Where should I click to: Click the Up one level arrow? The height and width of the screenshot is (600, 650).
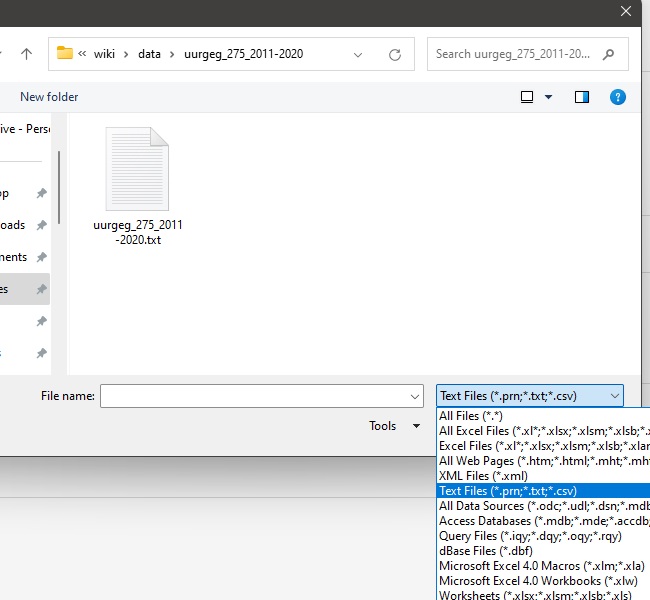26,54
